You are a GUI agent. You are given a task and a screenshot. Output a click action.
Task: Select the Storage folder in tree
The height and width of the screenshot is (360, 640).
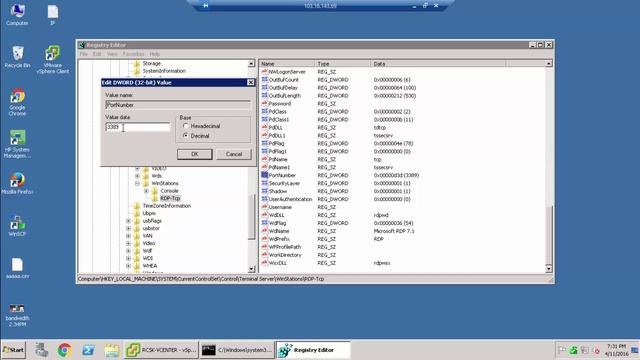(151, 64)
